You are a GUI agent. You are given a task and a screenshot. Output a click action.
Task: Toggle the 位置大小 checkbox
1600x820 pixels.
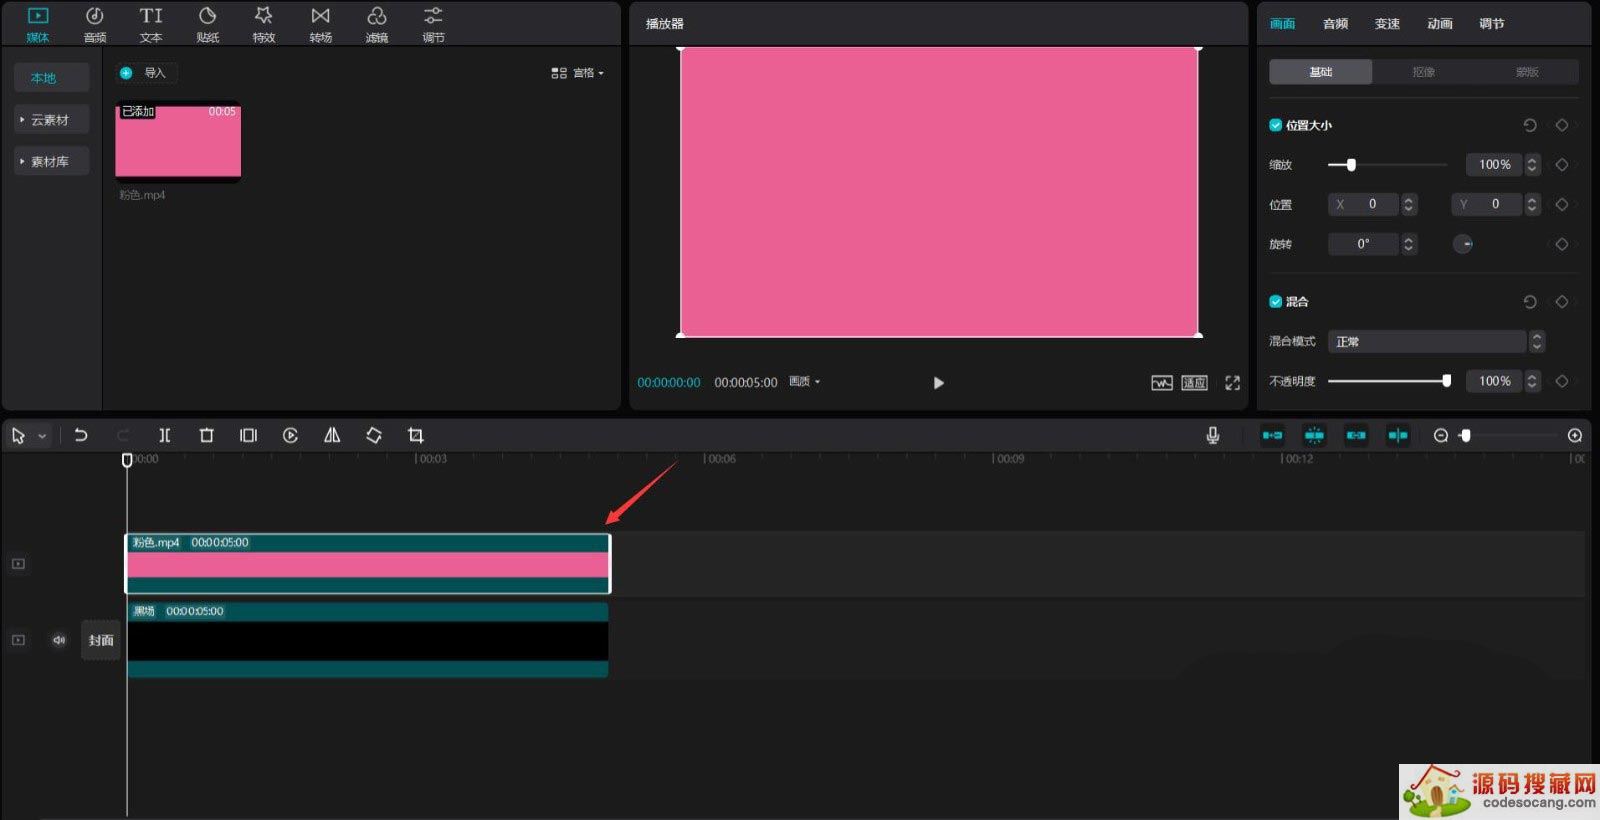click(x=1275, y=125)
